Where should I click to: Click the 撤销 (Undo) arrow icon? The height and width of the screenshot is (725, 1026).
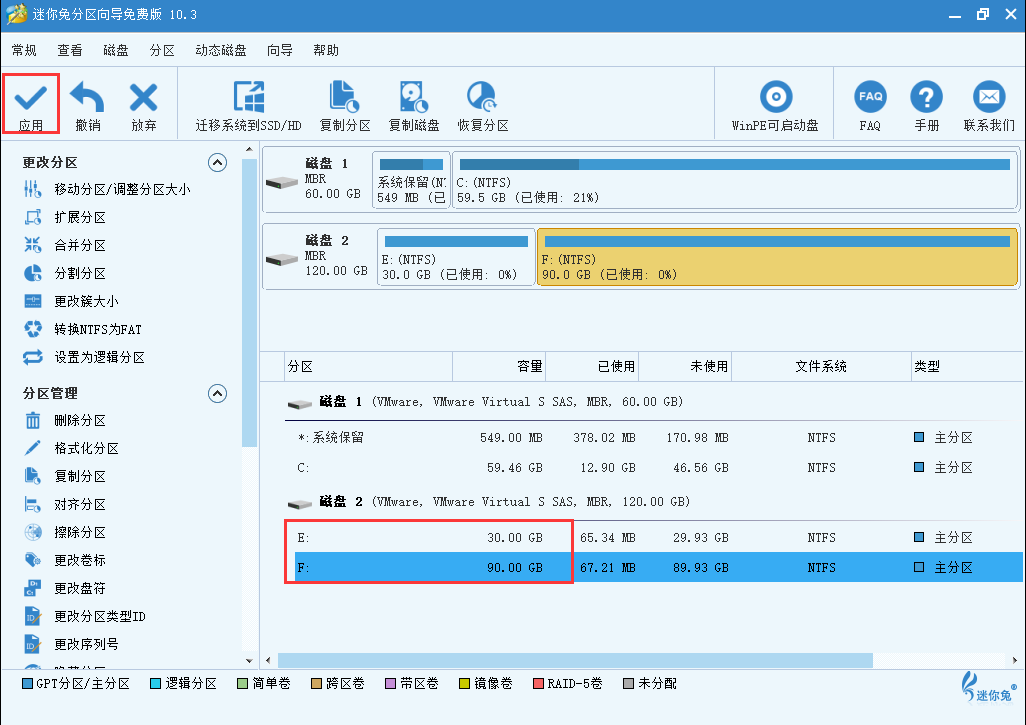(x=87, y=97)
